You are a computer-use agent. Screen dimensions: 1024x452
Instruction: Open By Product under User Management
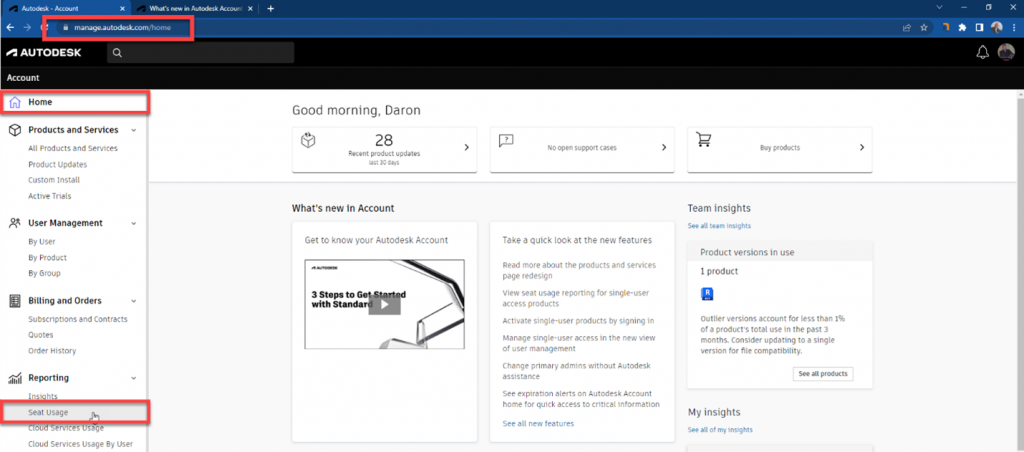click(x=48, y=258)
